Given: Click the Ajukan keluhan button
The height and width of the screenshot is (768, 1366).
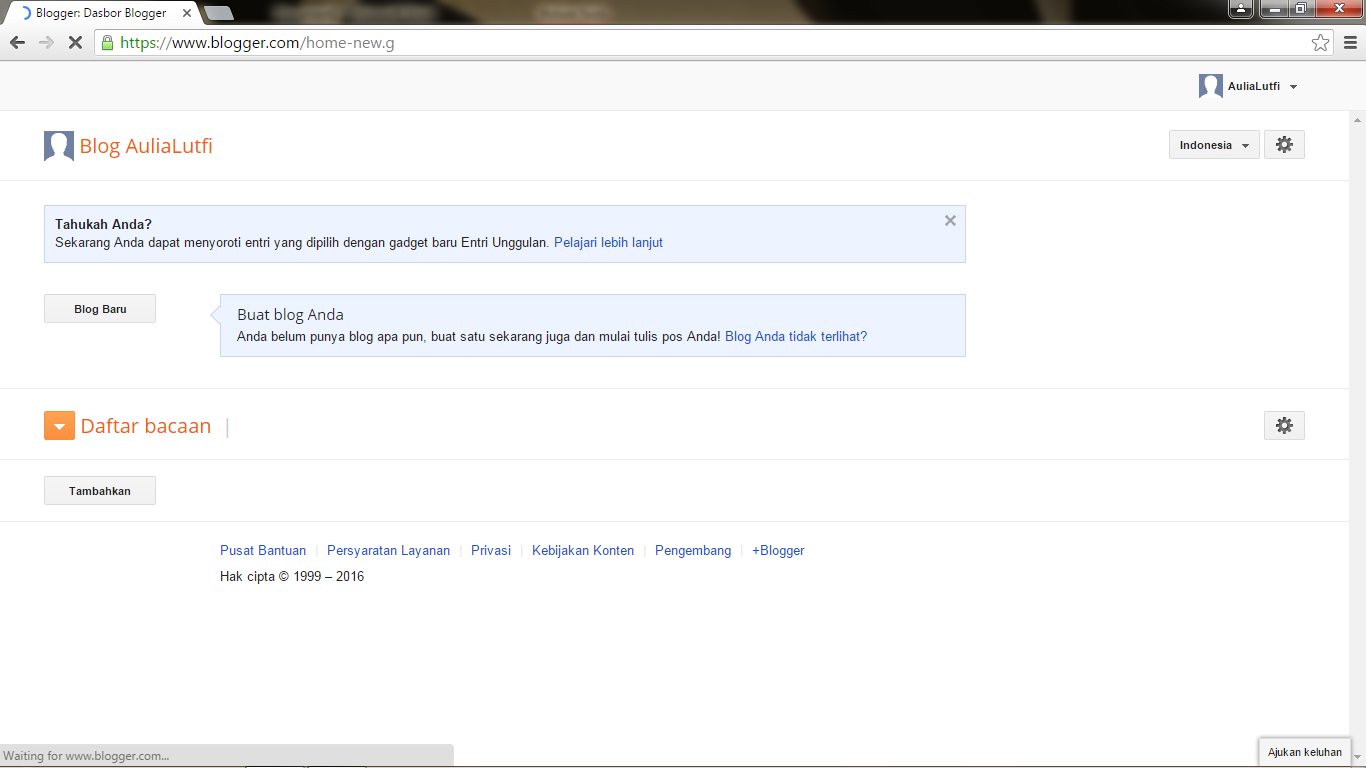Looking at the screenshot, I should tap(1305, 752).
